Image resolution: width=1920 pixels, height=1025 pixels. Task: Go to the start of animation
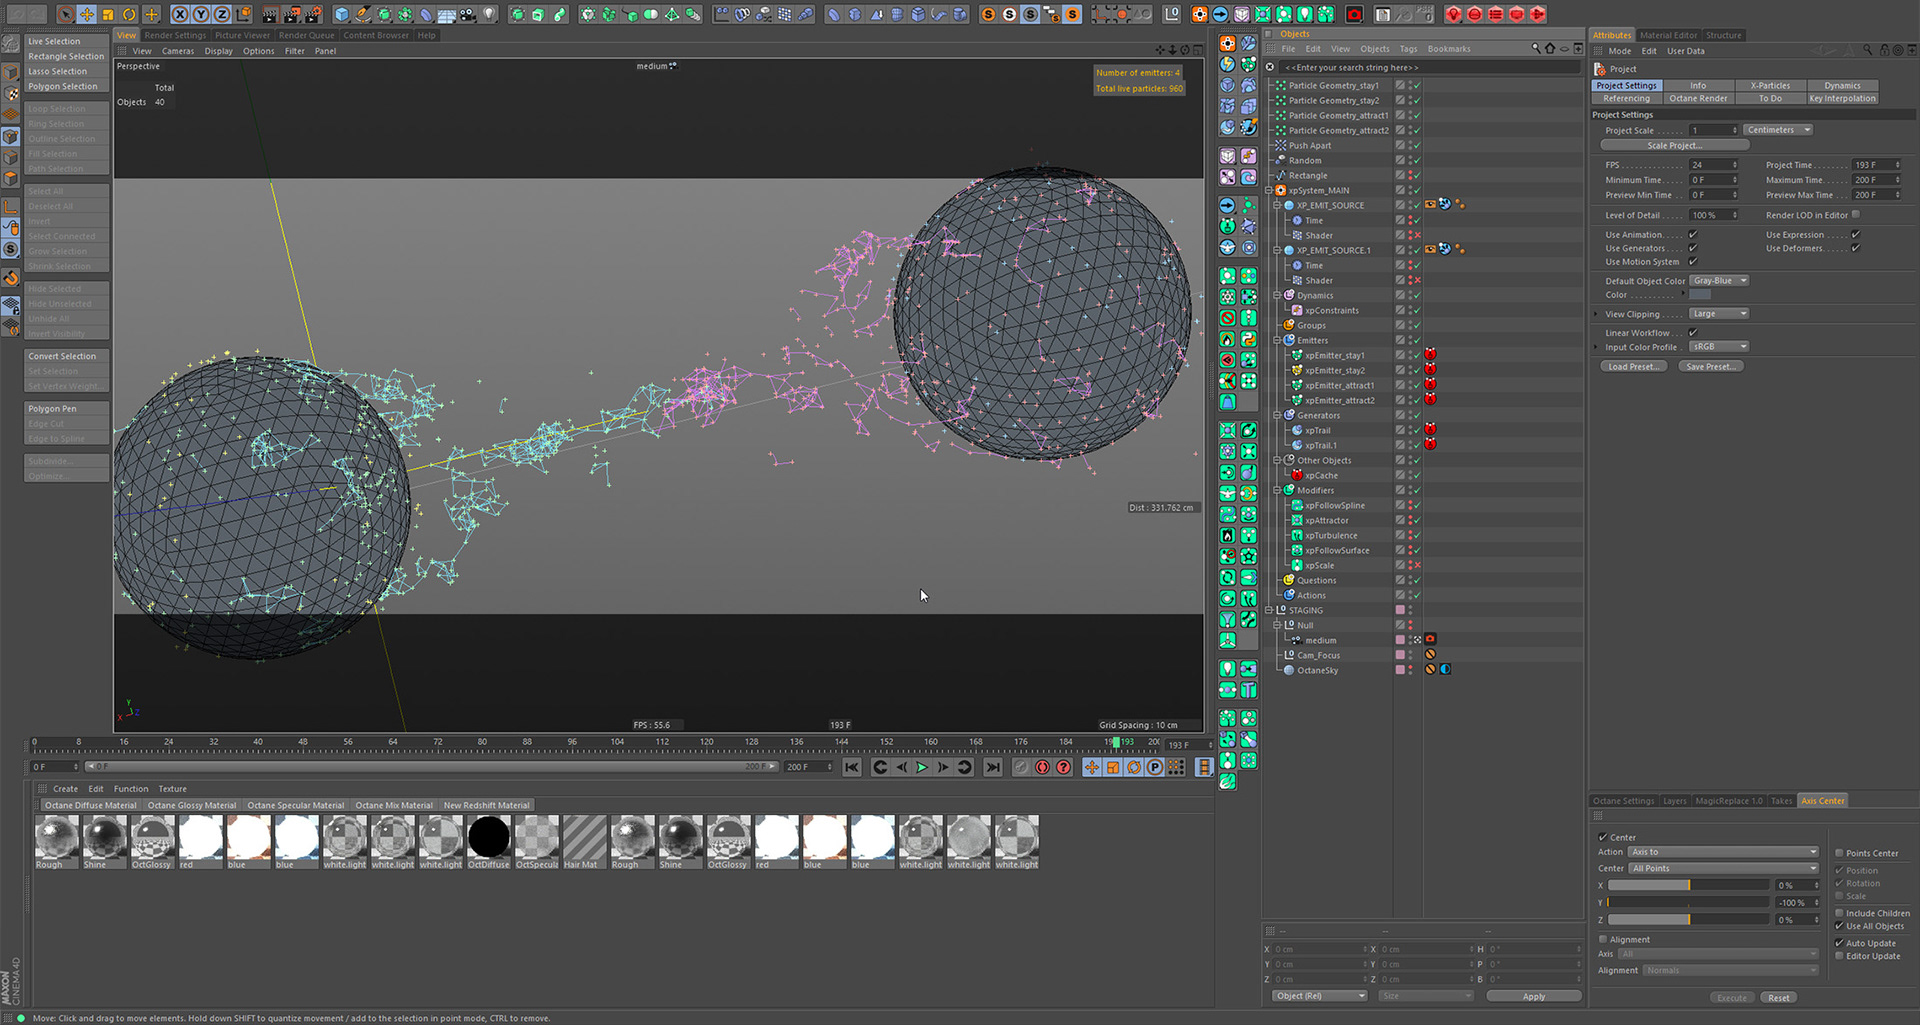[852, 767]
